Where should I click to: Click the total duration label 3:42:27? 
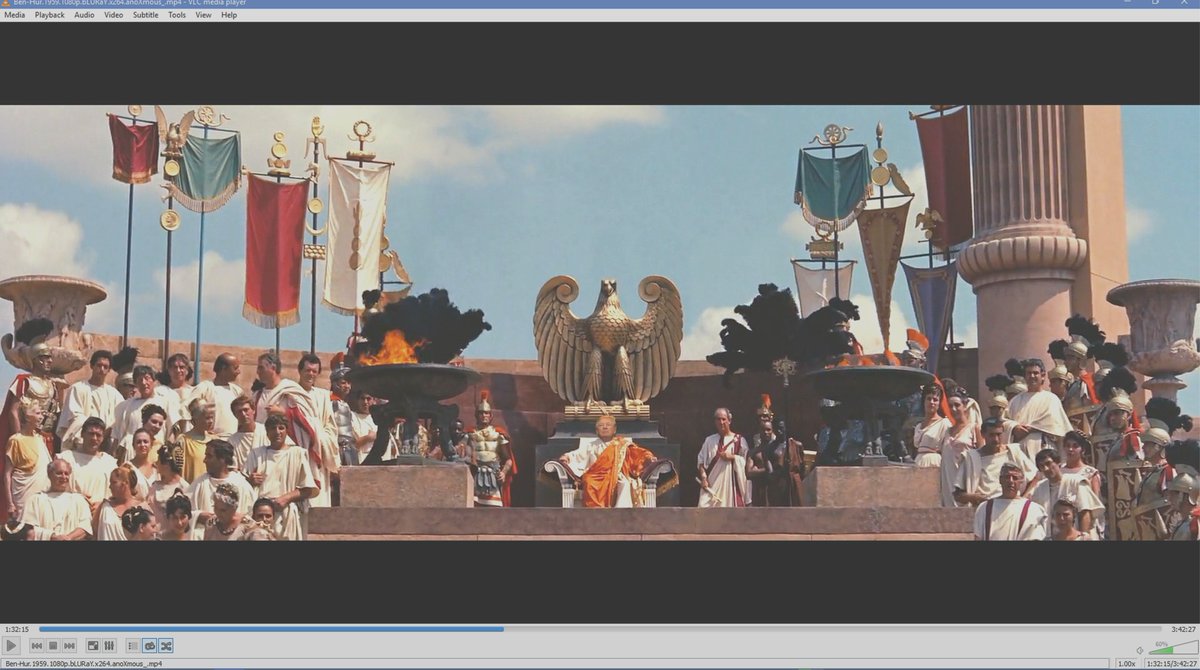[x=1183, y=629]
